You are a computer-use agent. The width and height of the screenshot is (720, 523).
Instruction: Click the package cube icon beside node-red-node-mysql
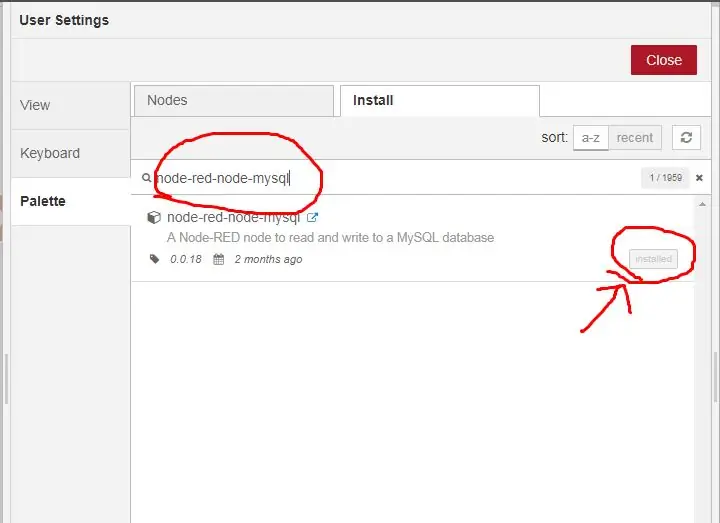pyautogui.click(x=154, y=217)
